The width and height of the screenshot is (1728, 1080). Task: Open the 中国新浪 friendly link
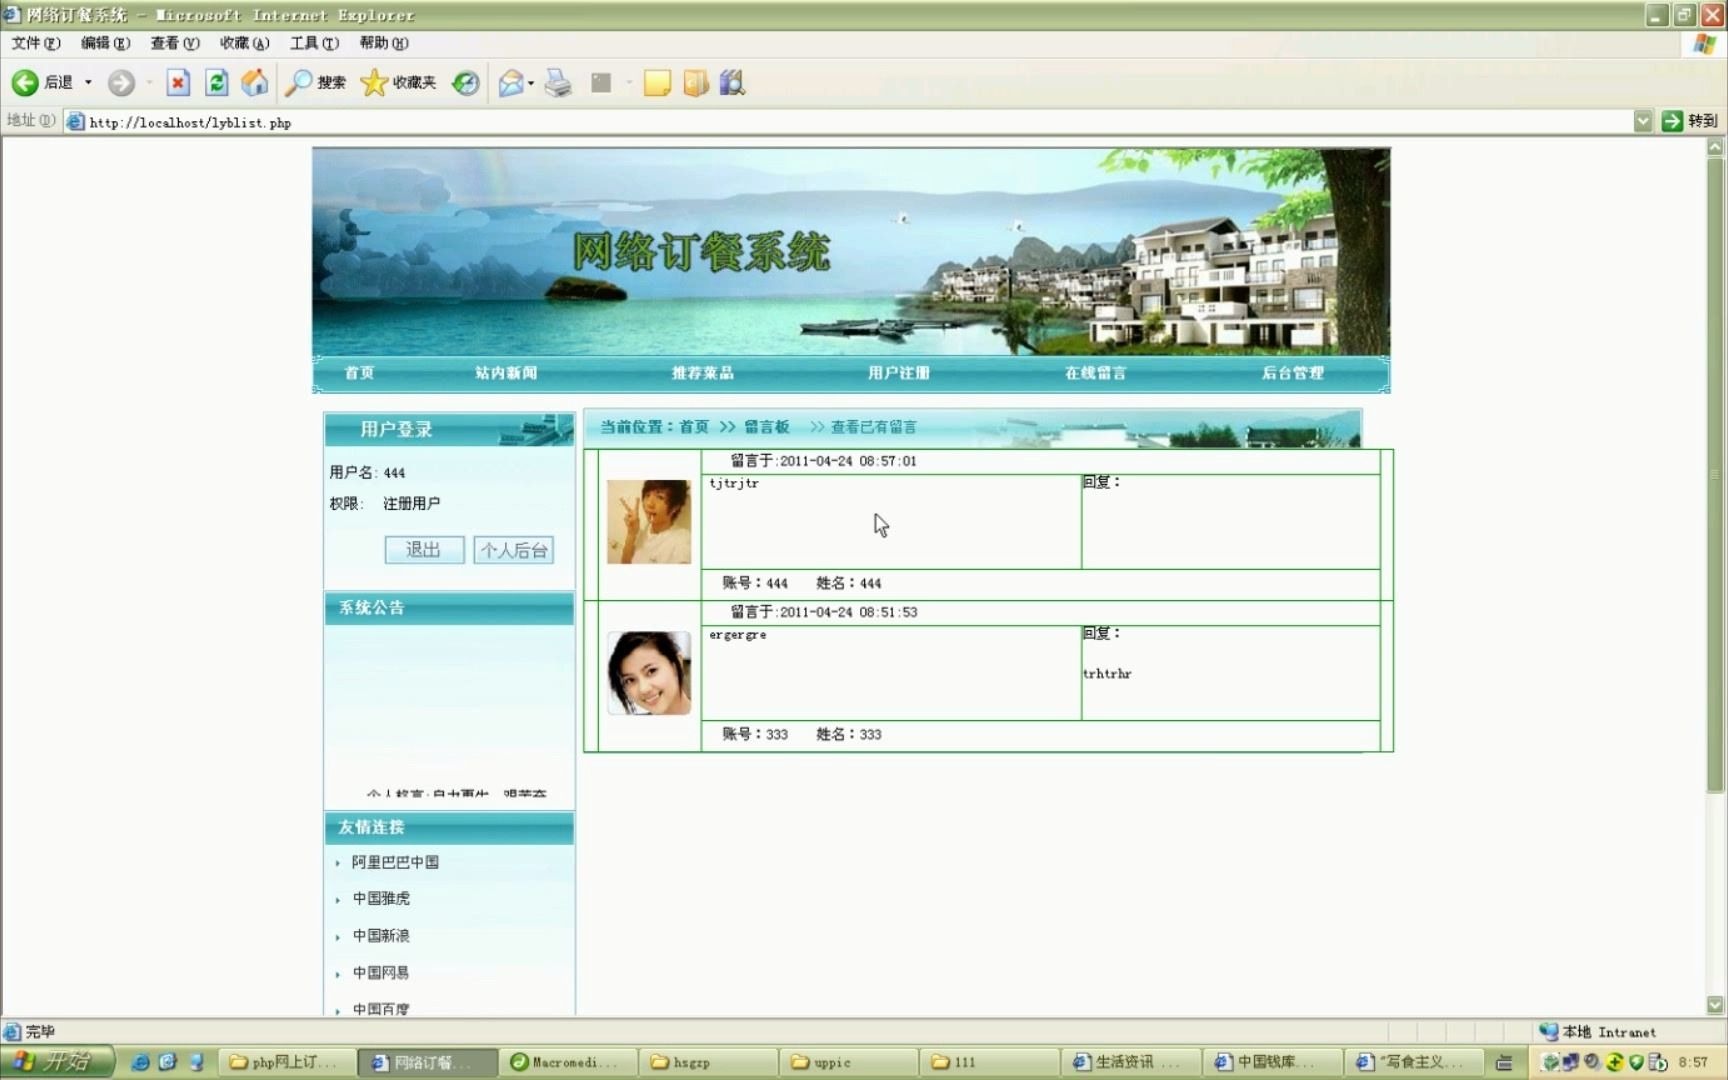[381, 936]
